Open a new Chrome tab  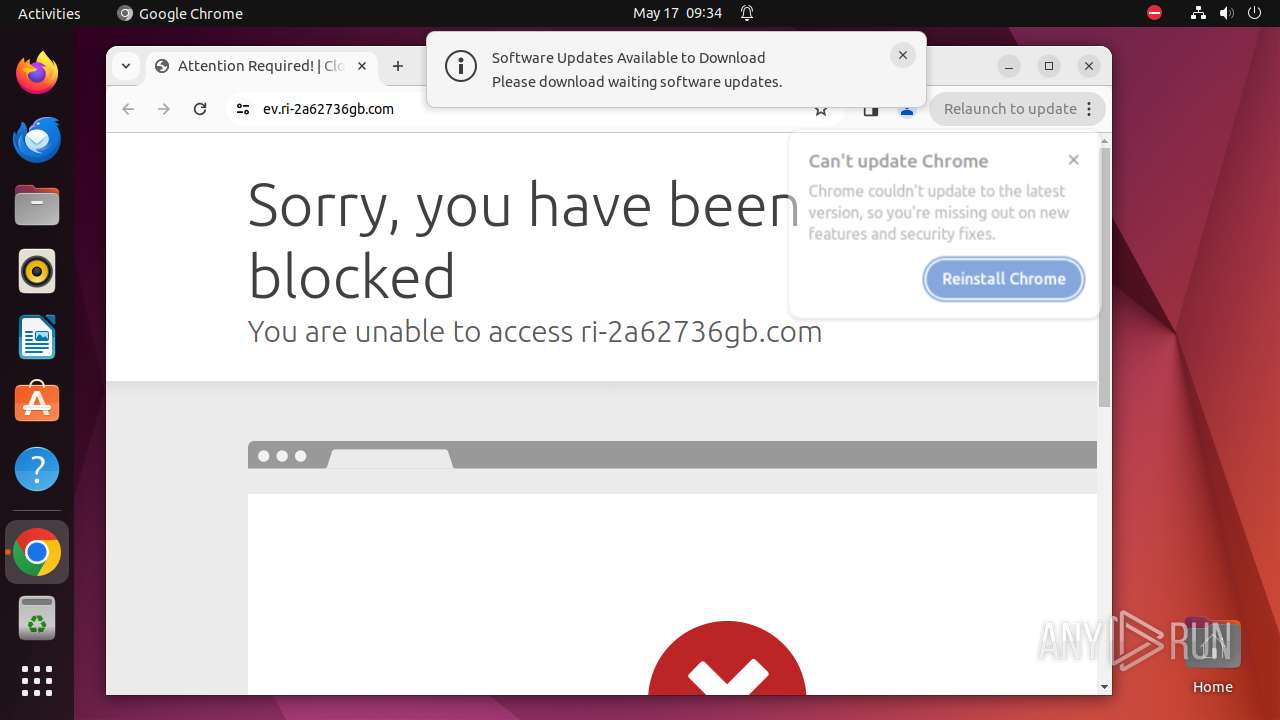pyautogui.click(x=398, y=66)
